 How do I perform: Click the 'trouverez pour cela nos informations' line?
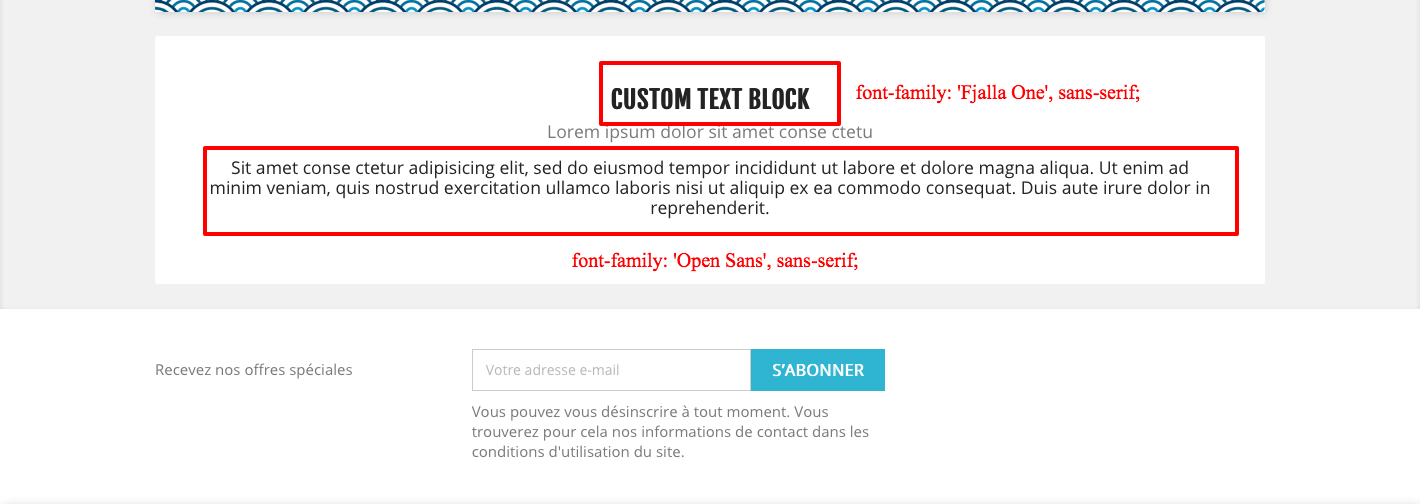(670, 432)
